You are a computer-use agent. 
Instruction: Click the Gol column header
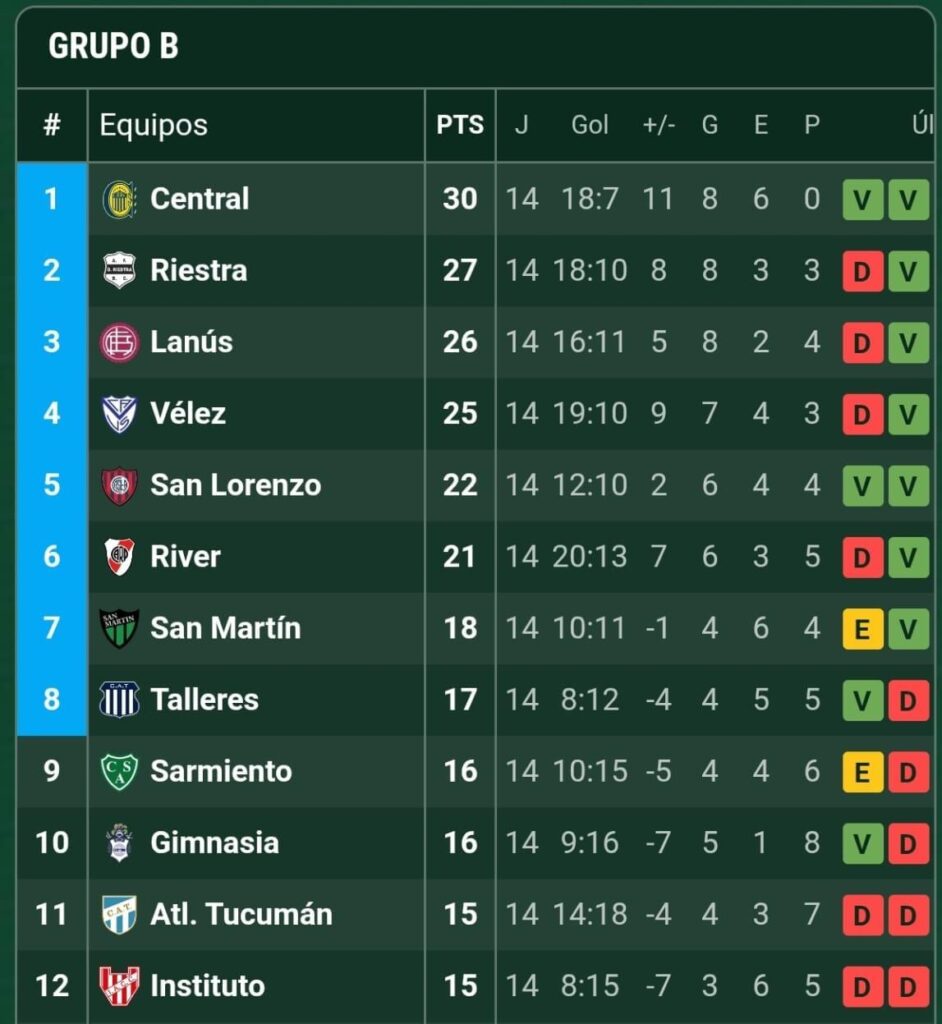pos(590,125)
